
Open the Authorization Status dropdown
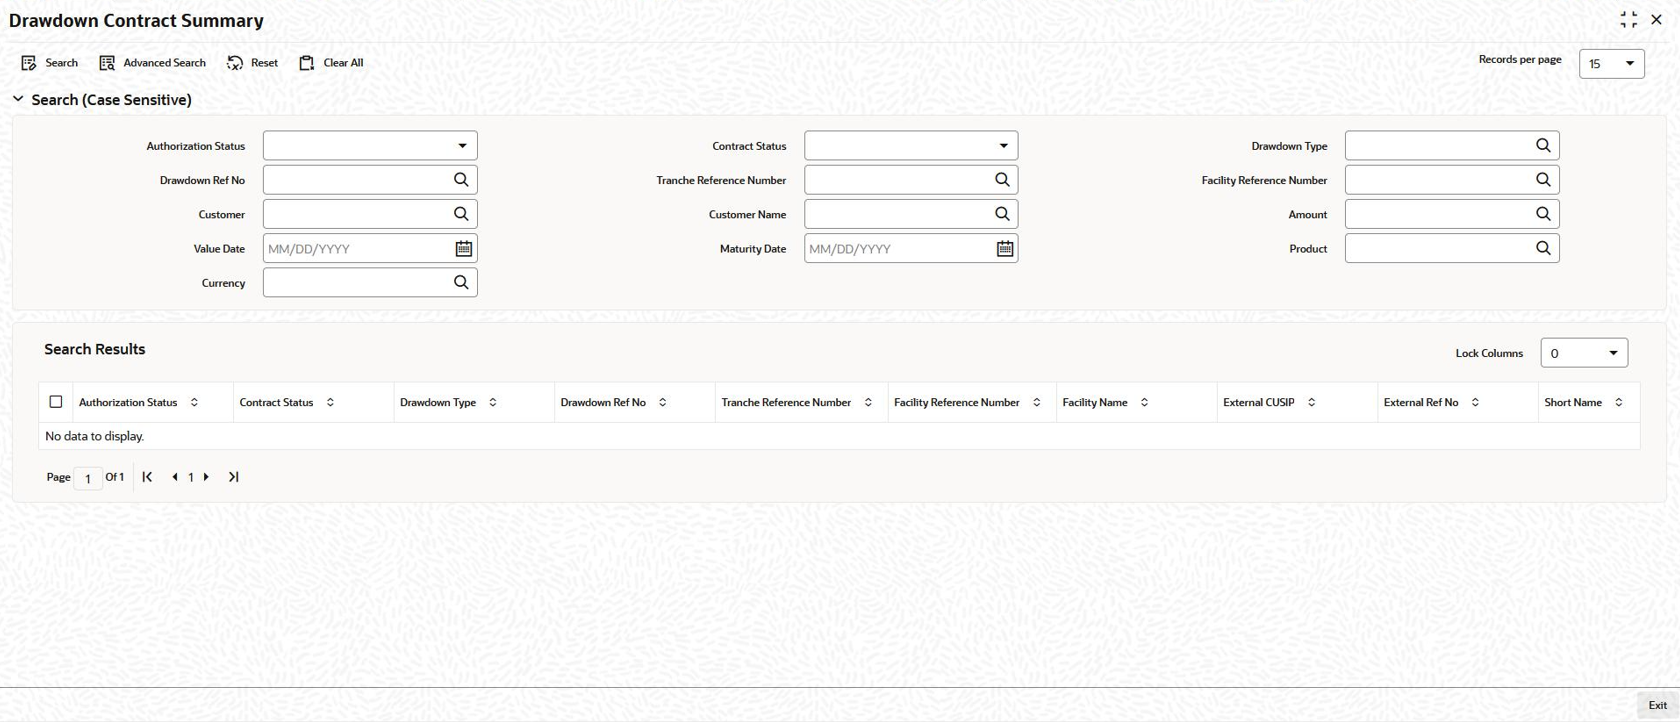(x=370, y=146)
